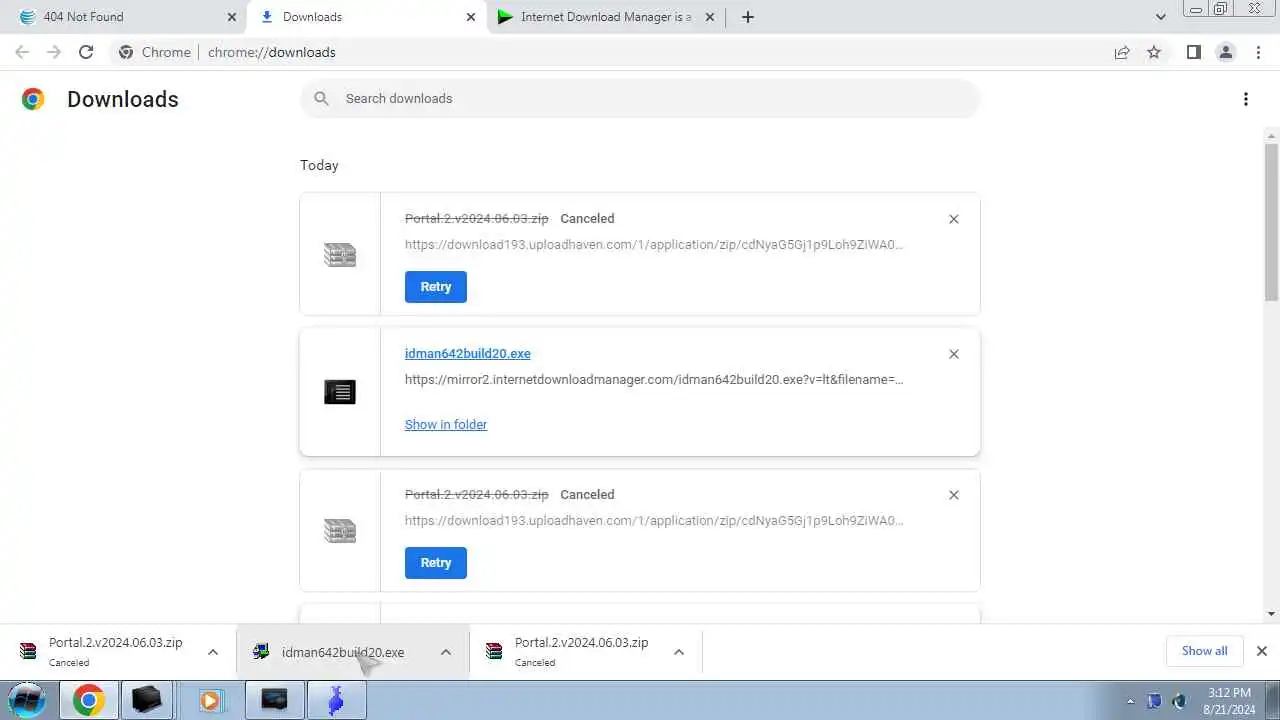Bookmark this page with star icon
This screenshot has height=720, width=1280.
1154,52
